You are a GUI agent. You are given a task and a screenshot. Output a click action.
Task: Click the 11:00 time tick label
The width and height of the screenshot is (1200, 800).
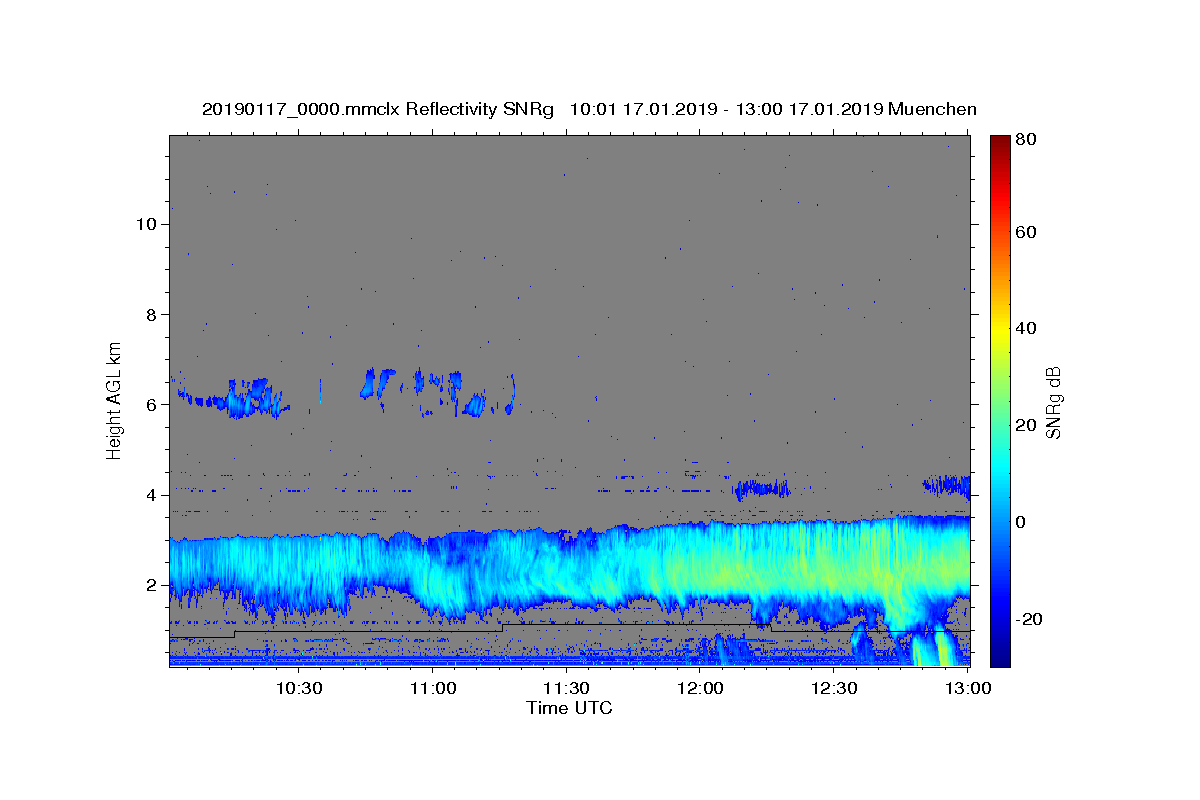[432, 688]
